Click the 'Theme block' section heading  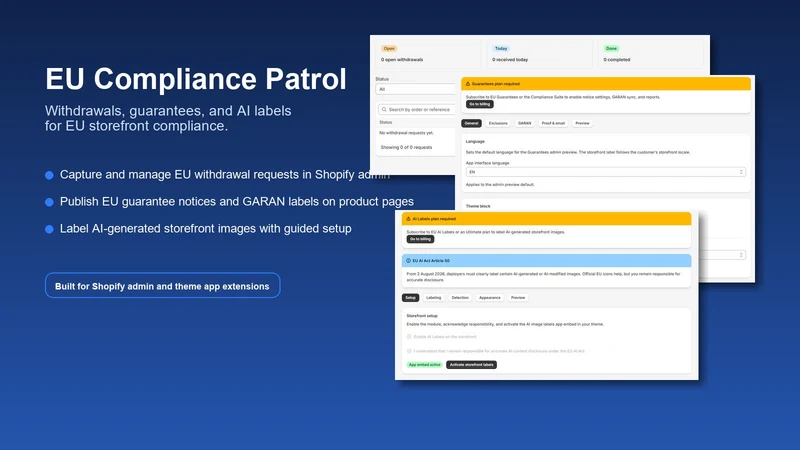click(478, 206)
